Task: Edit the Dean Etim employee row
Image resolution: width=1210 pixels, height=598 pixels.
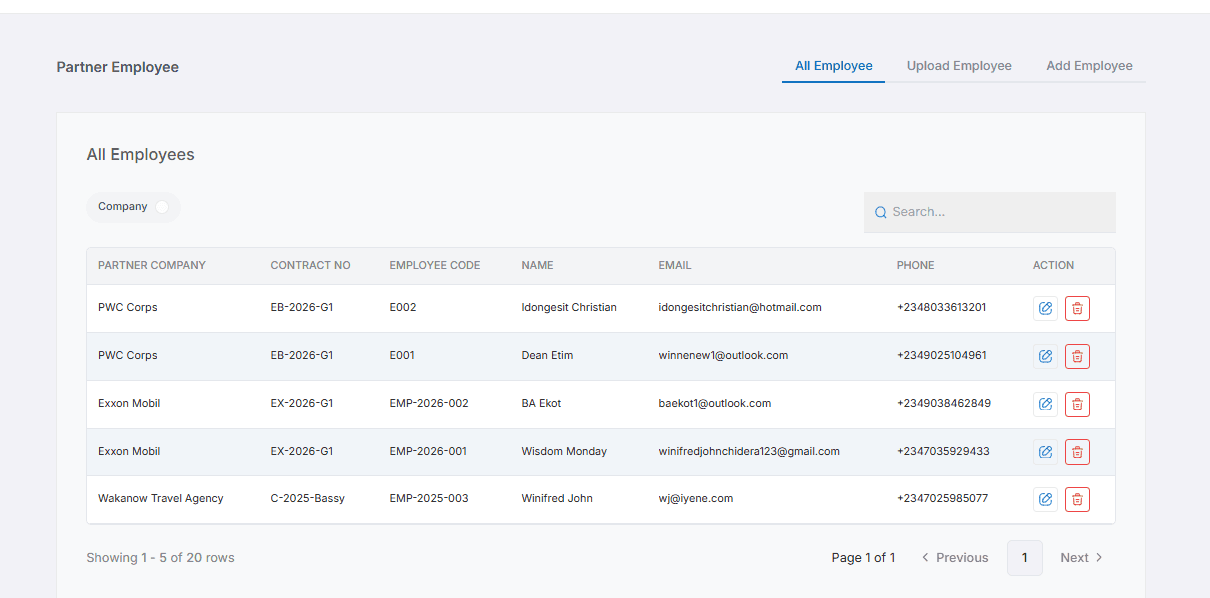Action: pyautogui.click(x=1045, y=356)
